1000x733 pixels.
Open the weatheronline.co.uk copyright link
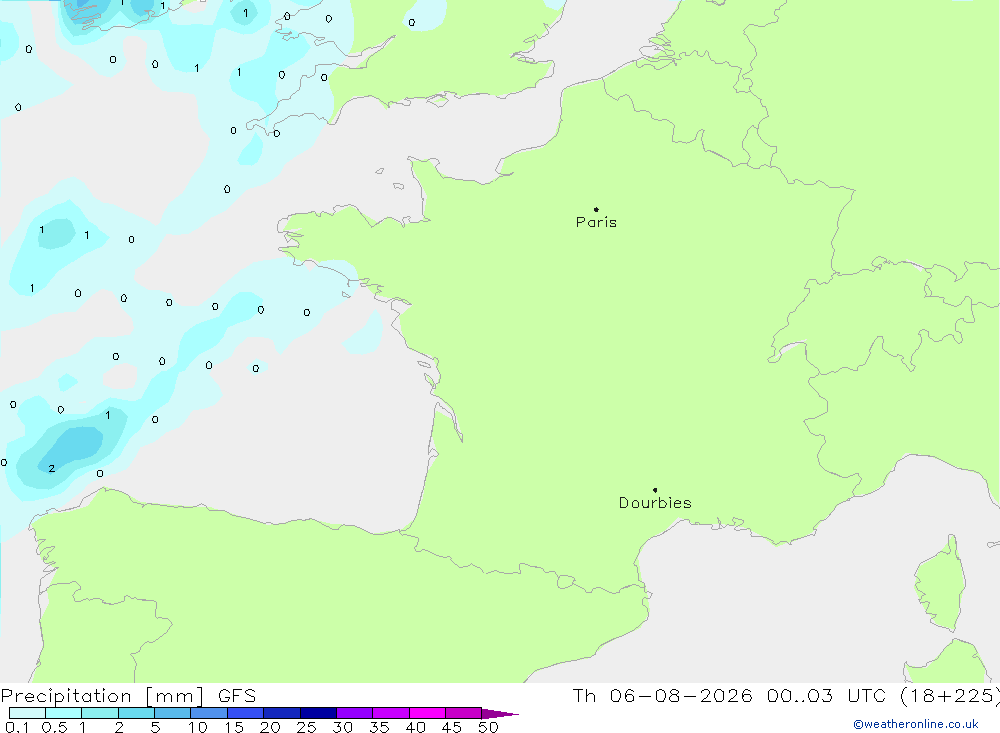click(x=916, y=724)
